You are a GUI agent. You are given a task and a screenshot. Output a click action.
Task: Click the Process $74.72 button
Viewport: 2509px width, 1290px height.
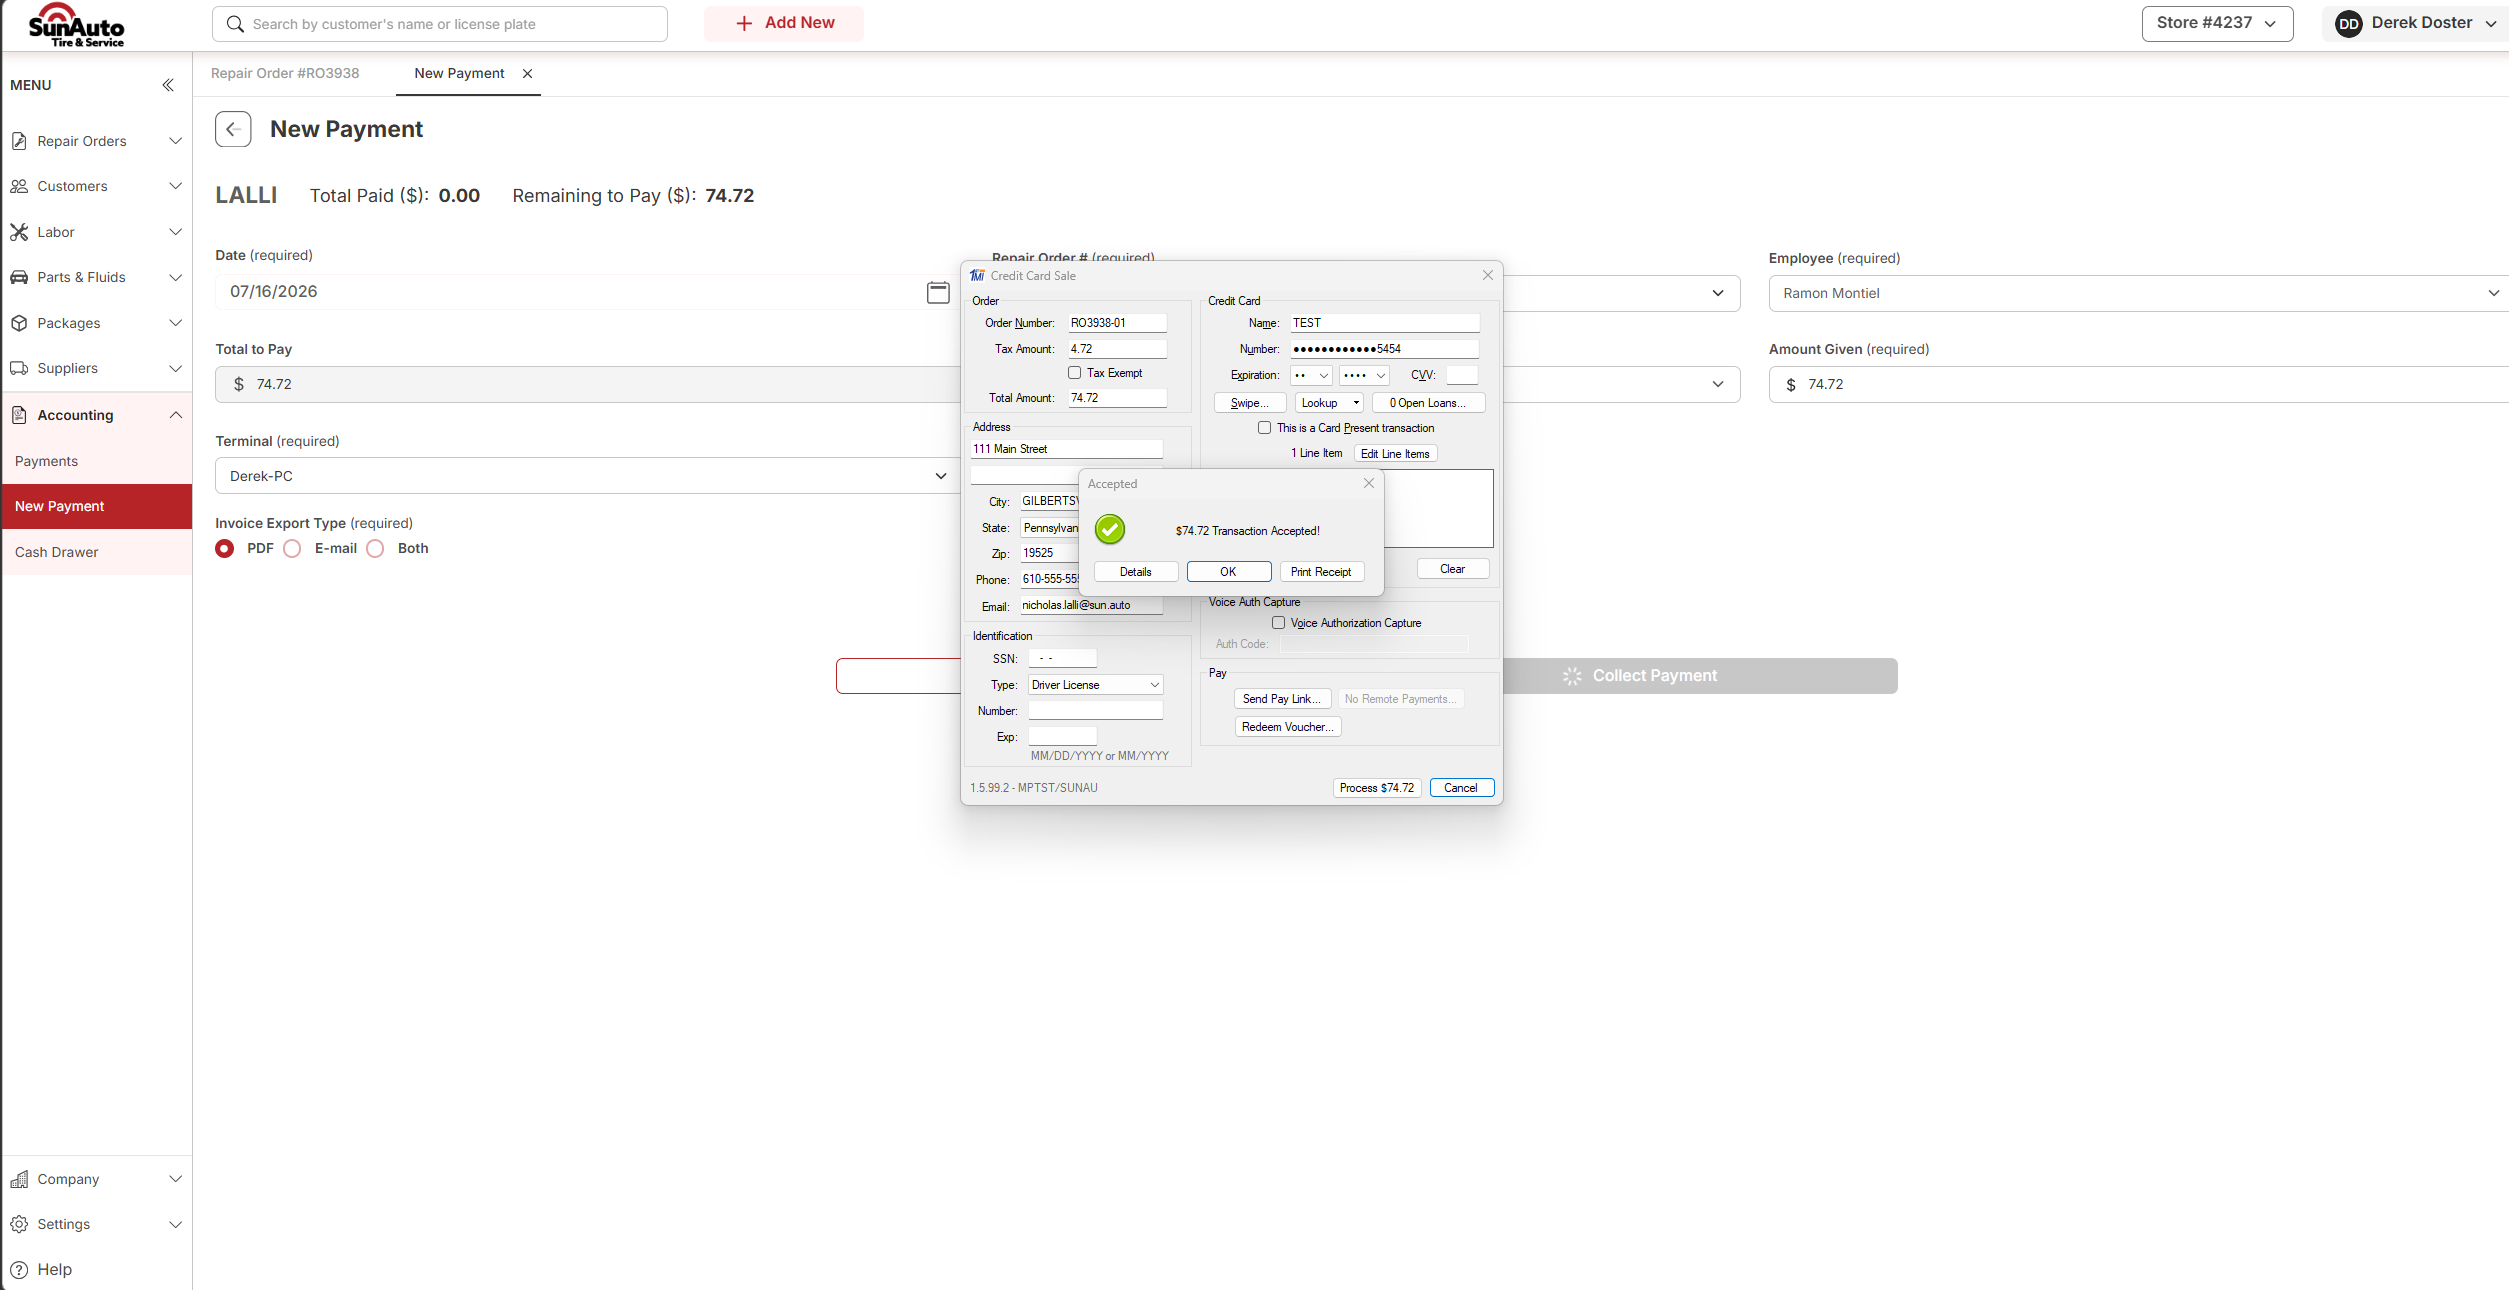coord(1377,788)
